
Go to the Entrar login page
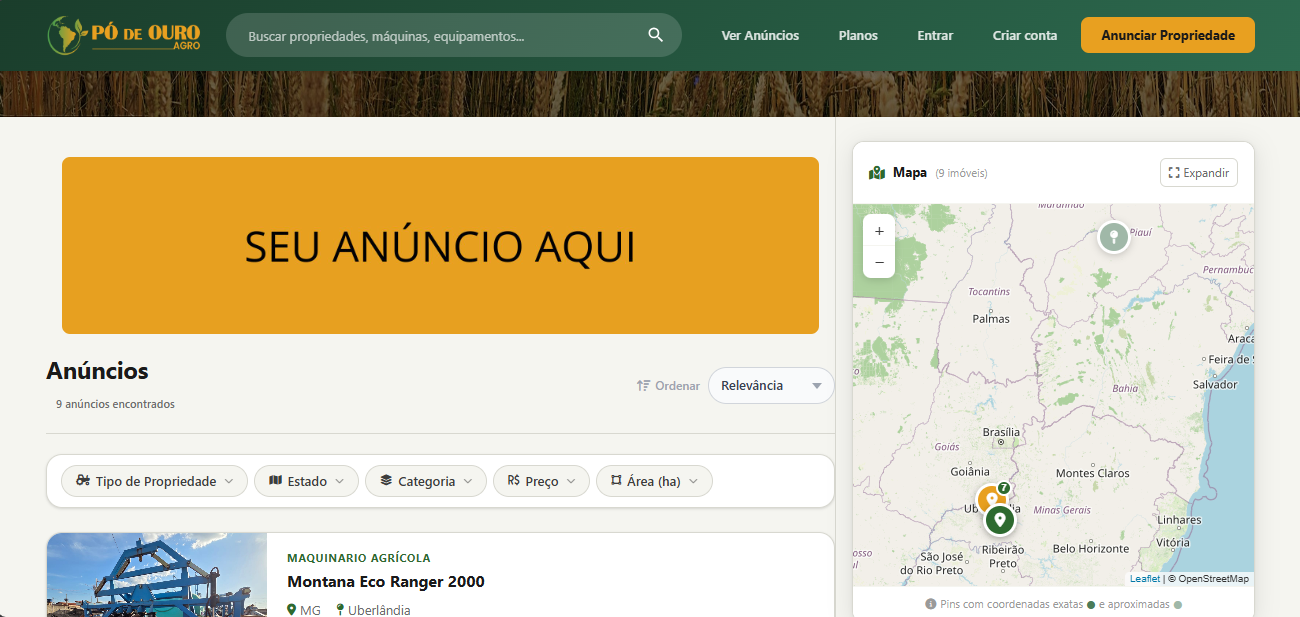coord(935,35)
